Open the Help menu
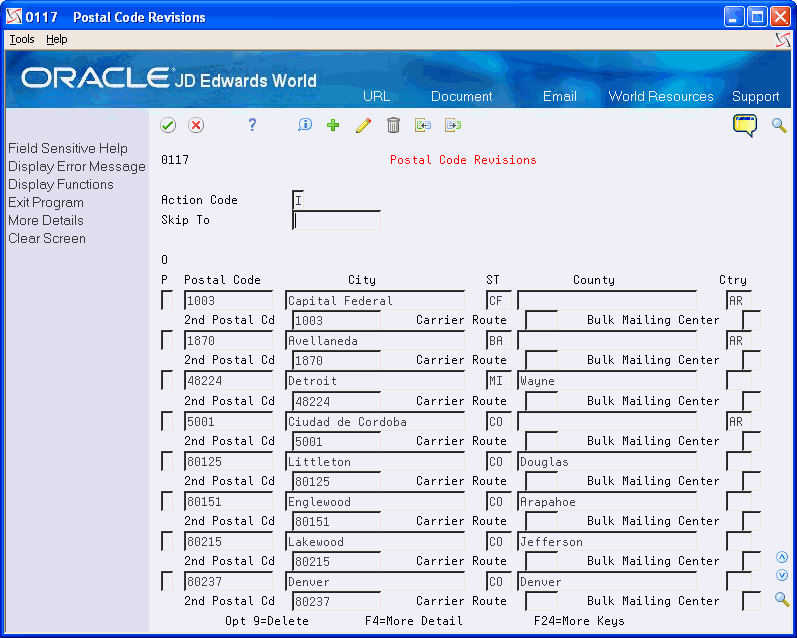 56,39
